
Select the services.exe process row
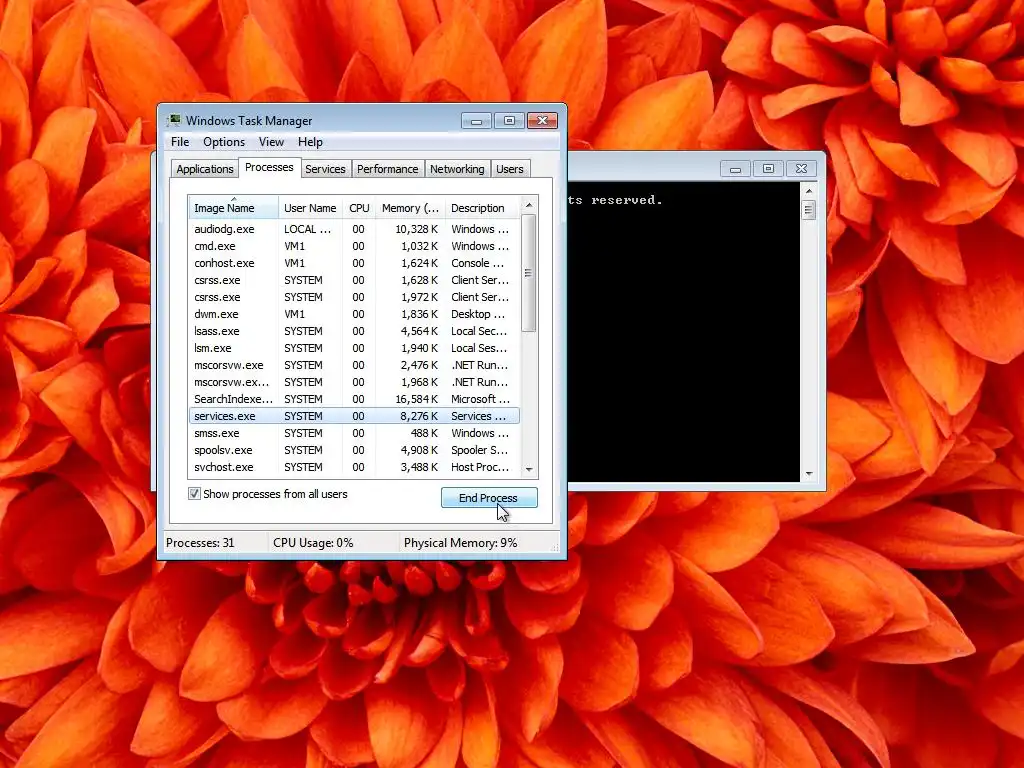point(354,416)
